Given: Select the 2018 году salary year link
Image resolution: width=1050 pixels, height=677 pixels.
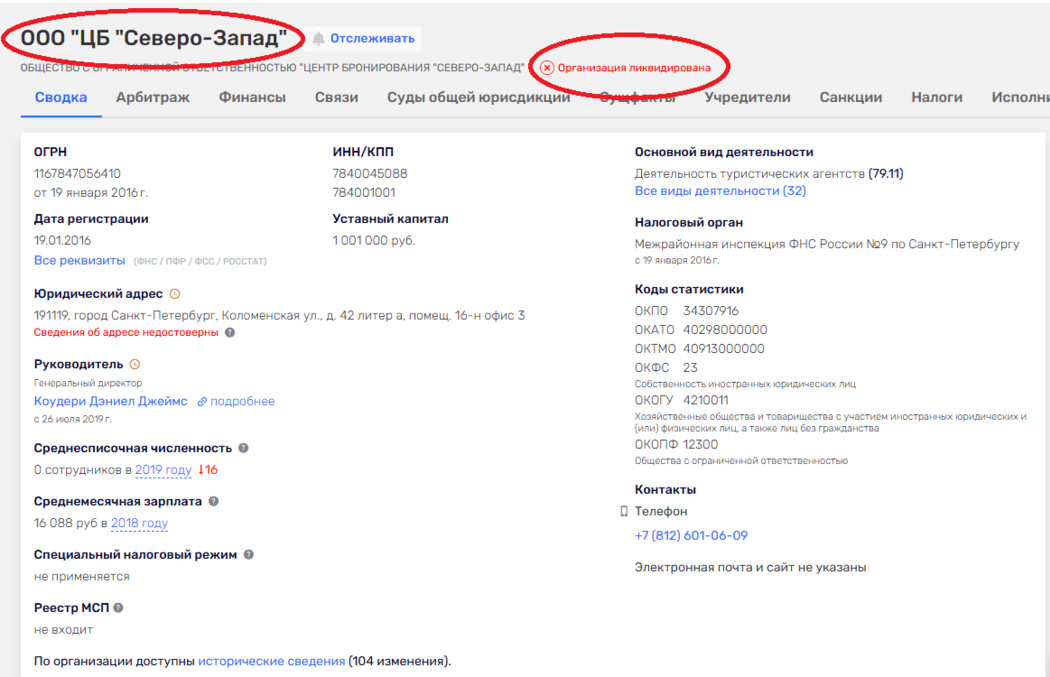Looking at the screenshot, I should click(139, 523).
